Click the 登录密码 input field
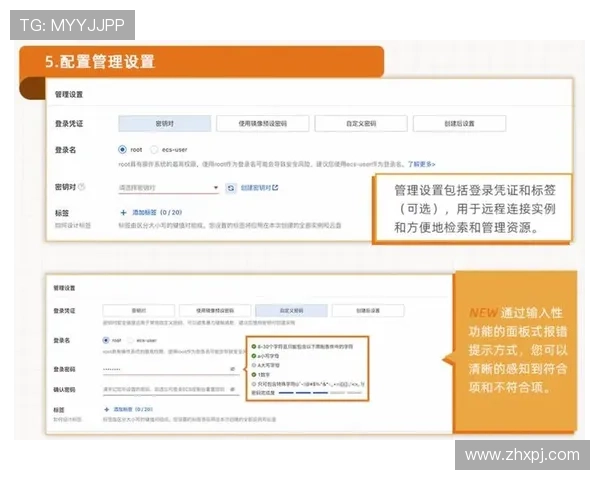 pos(171,369)
